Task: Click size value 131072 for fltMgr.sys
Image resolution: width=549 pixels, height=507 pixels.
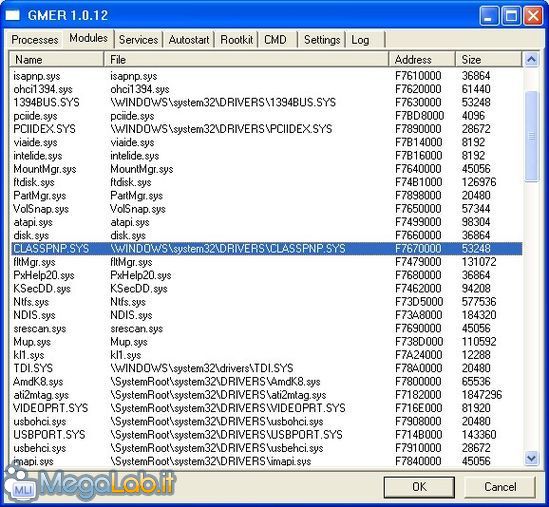Action: point(479,262)
